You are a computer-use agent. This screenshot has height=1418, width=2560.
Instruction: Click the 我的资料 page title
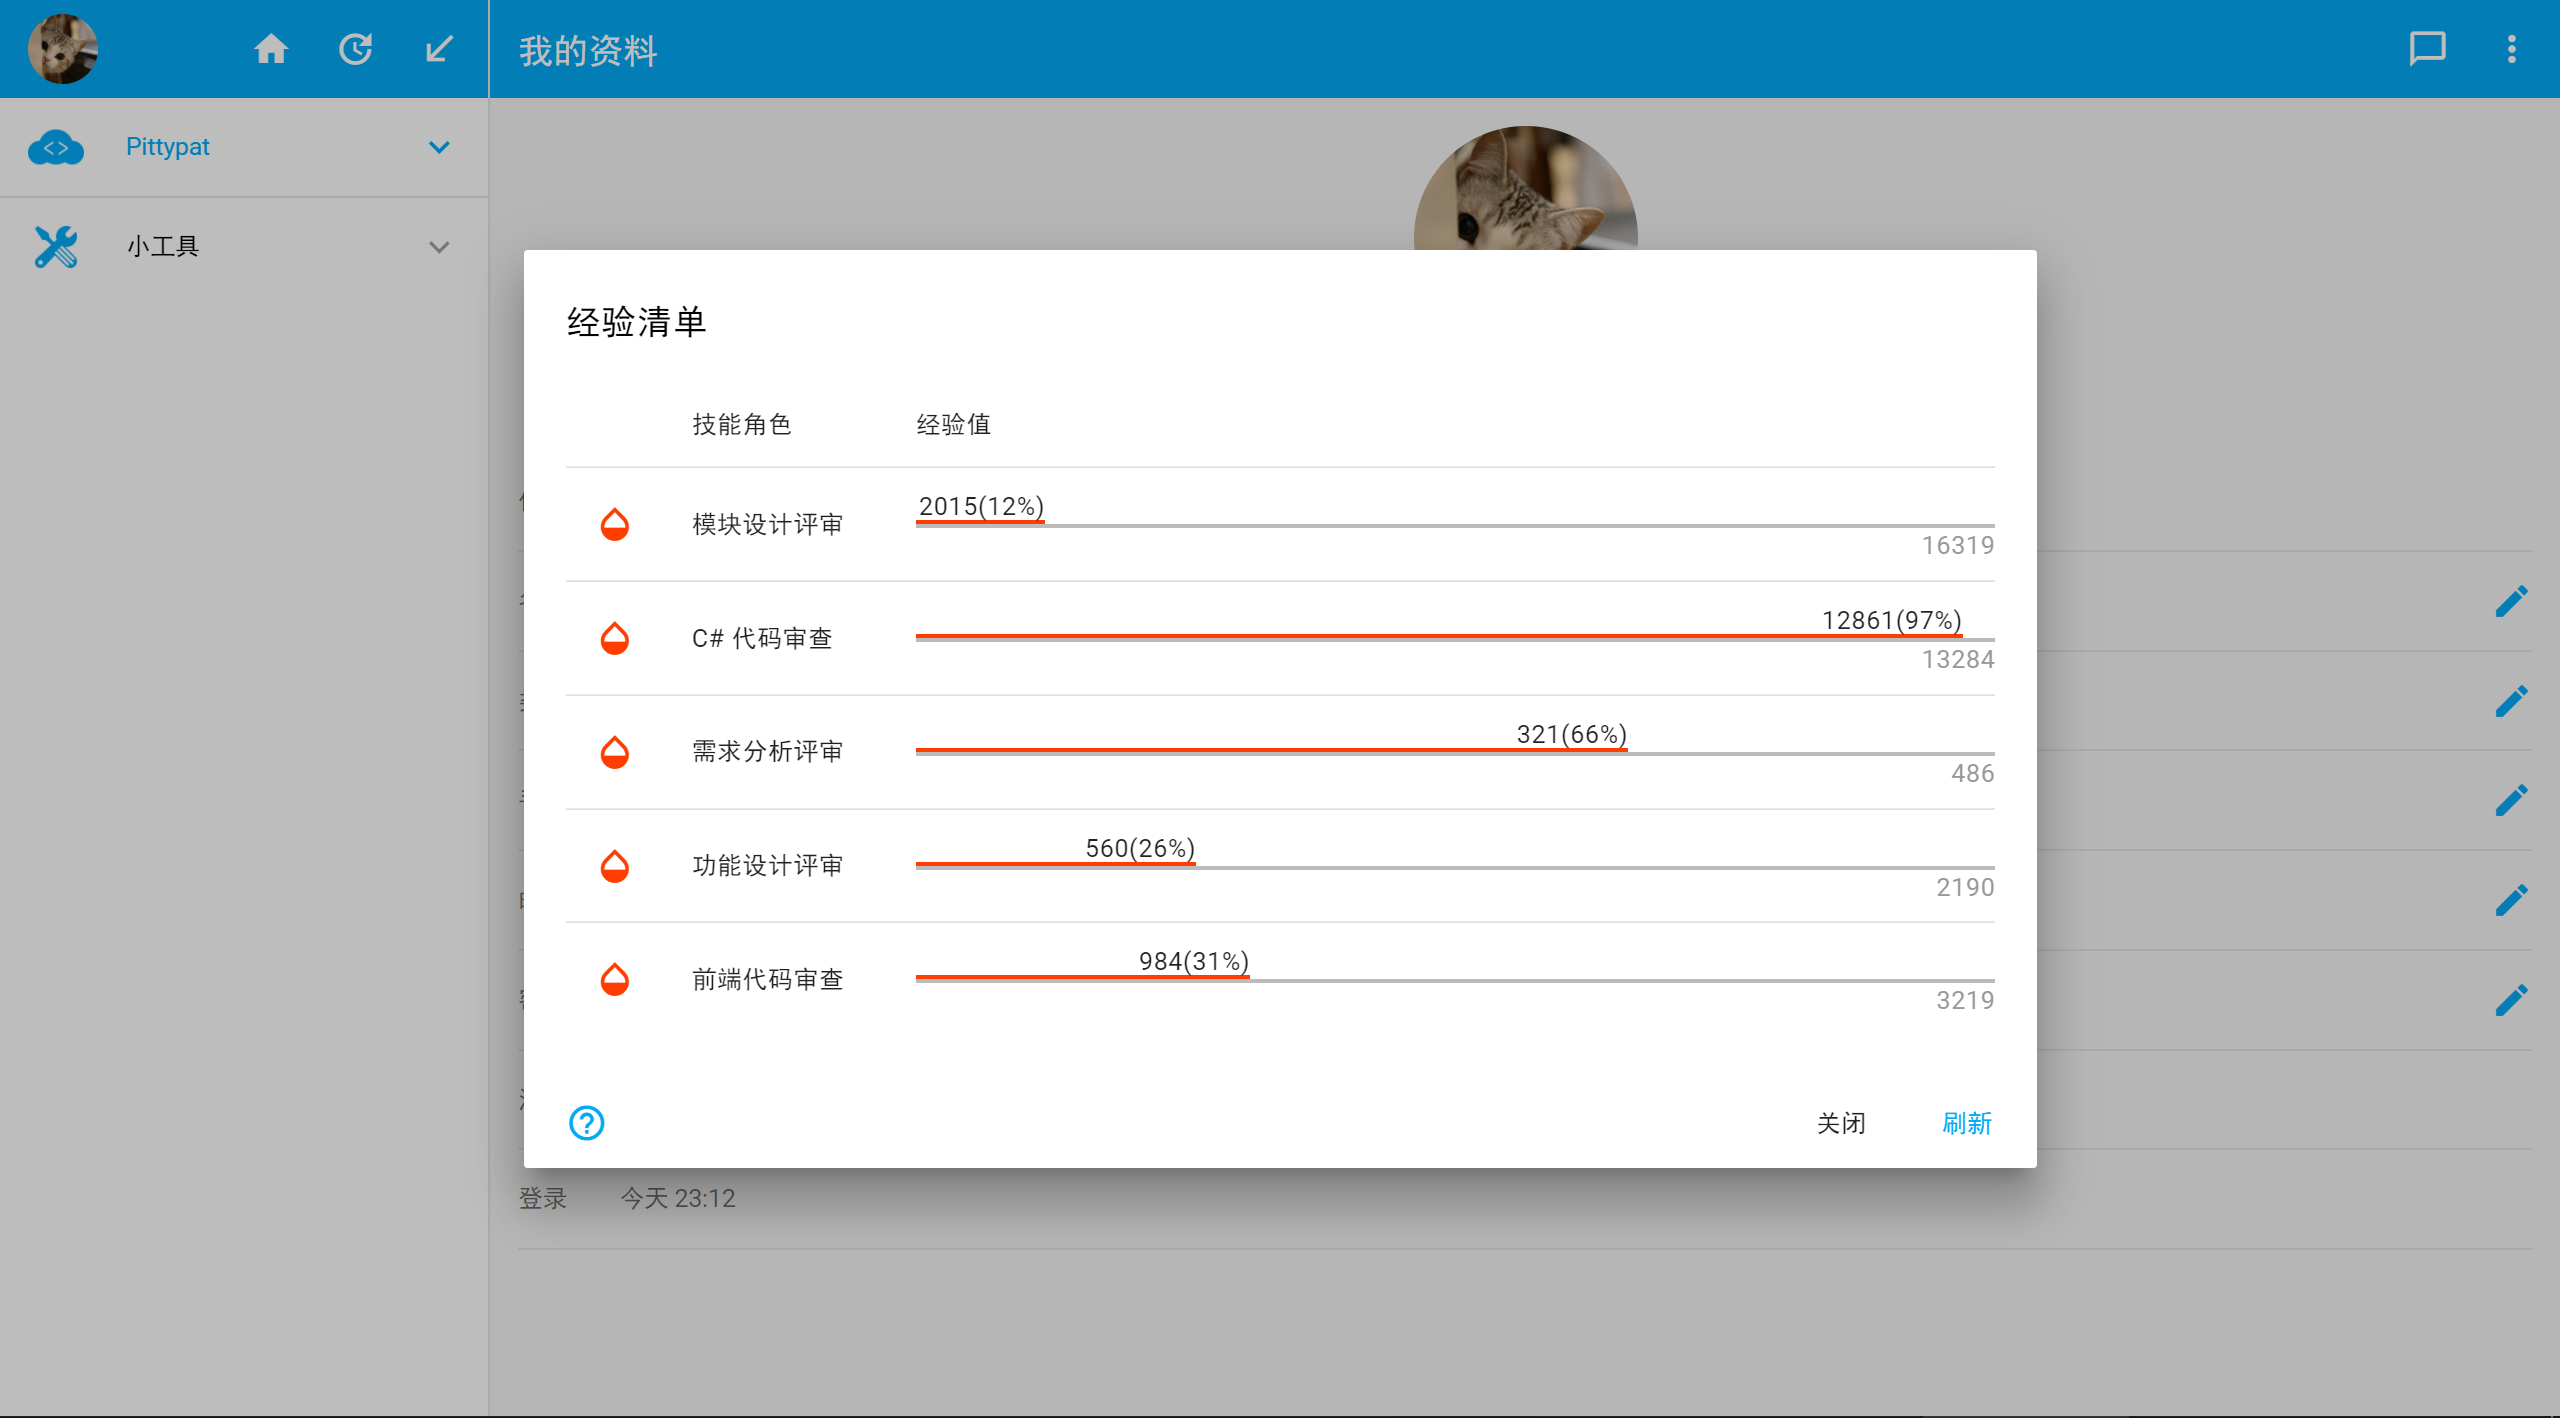tap(588, 50)
